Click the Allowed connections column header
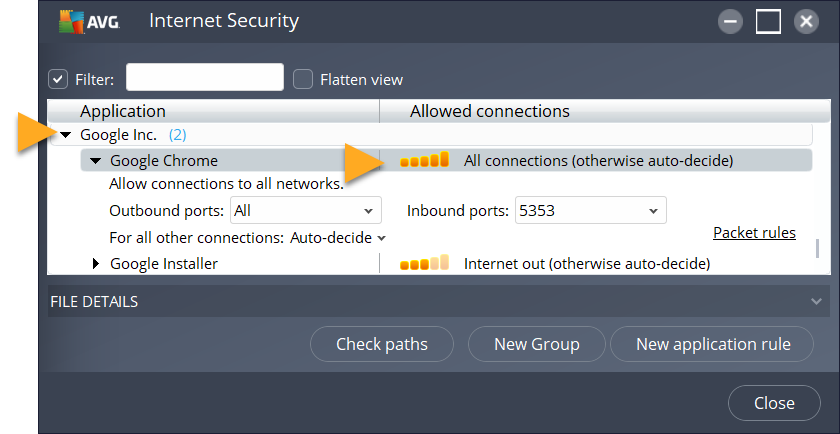This screenshot has height=434, width=840. coord(489,111)
